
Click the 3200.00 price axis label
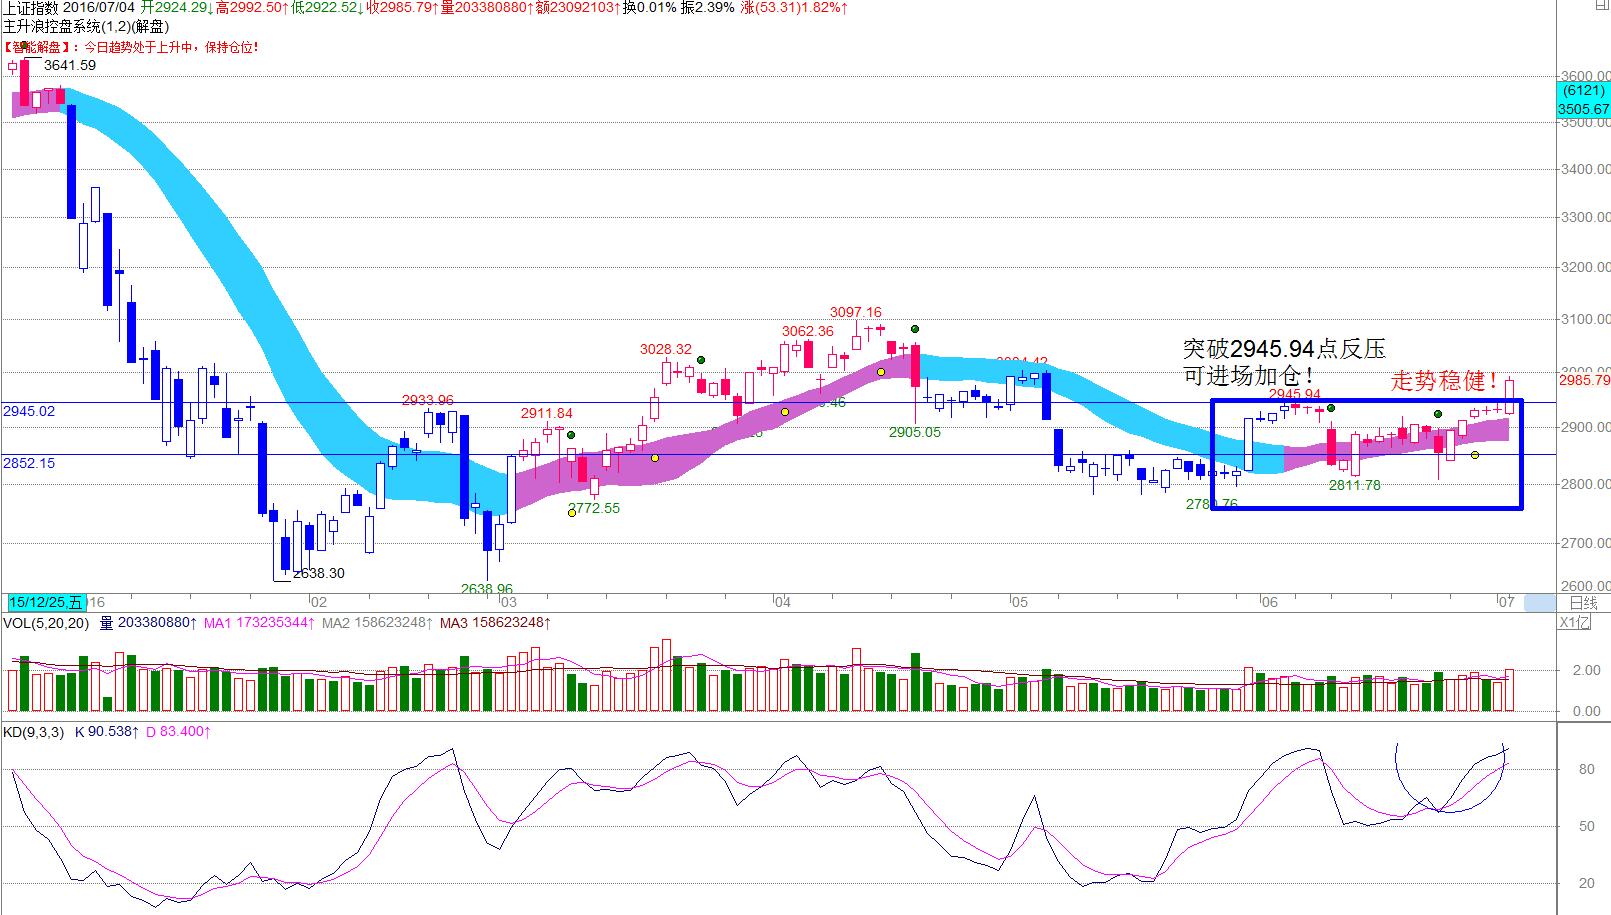(1586, 267)
